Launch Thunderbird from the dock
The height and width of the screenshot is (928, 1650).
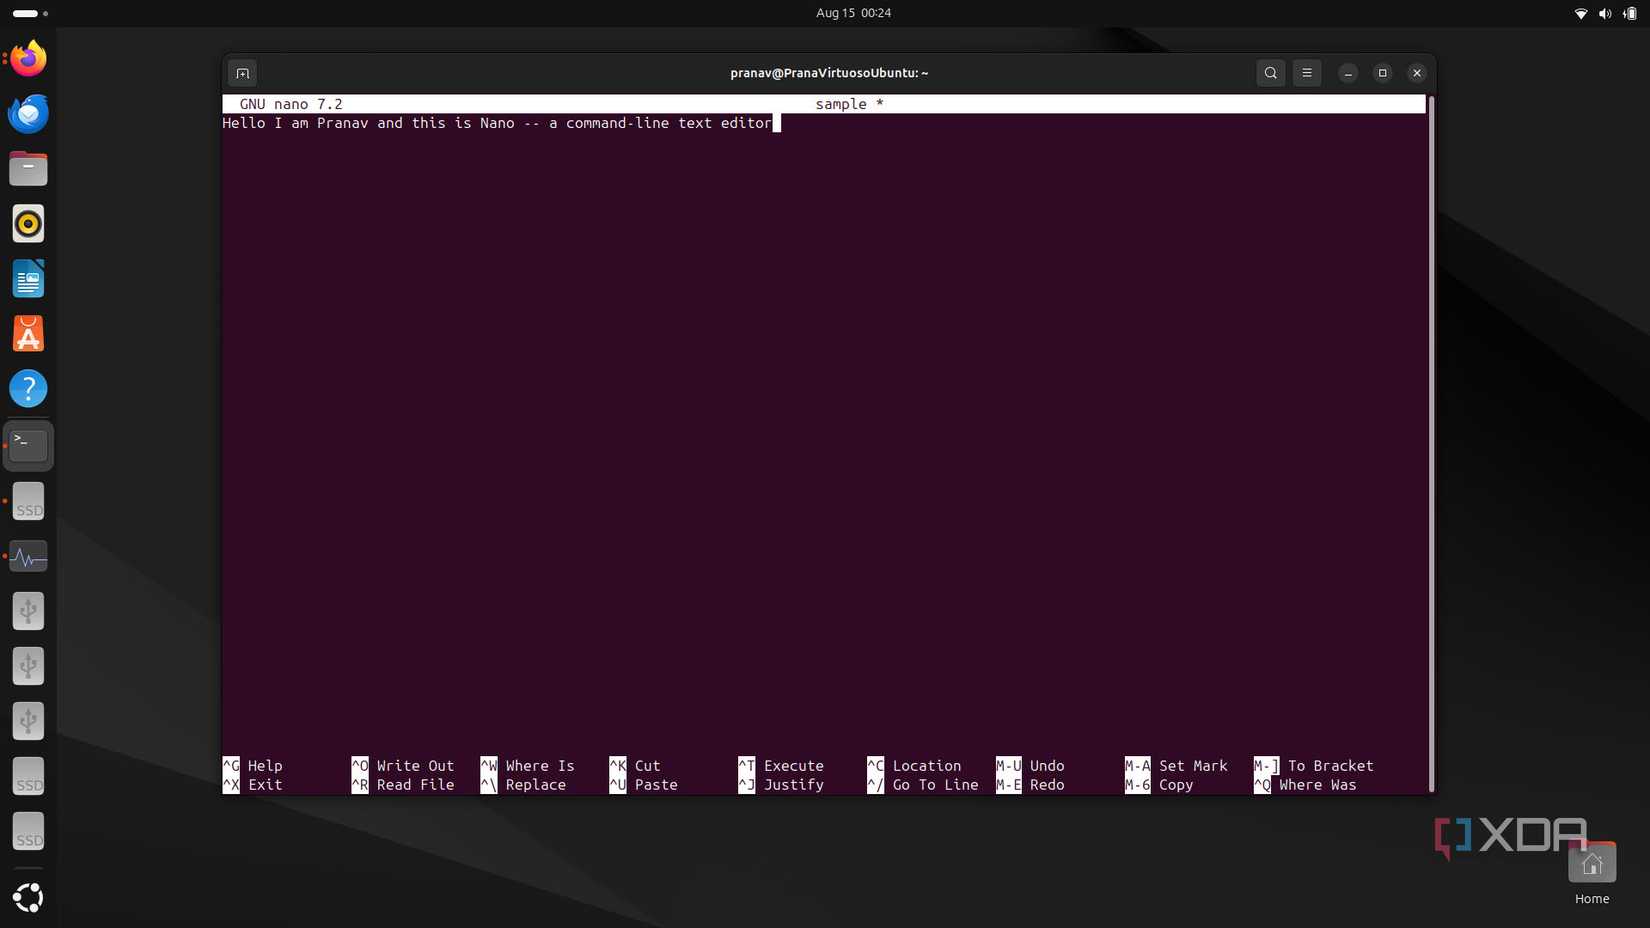click(x=27, y=113)
